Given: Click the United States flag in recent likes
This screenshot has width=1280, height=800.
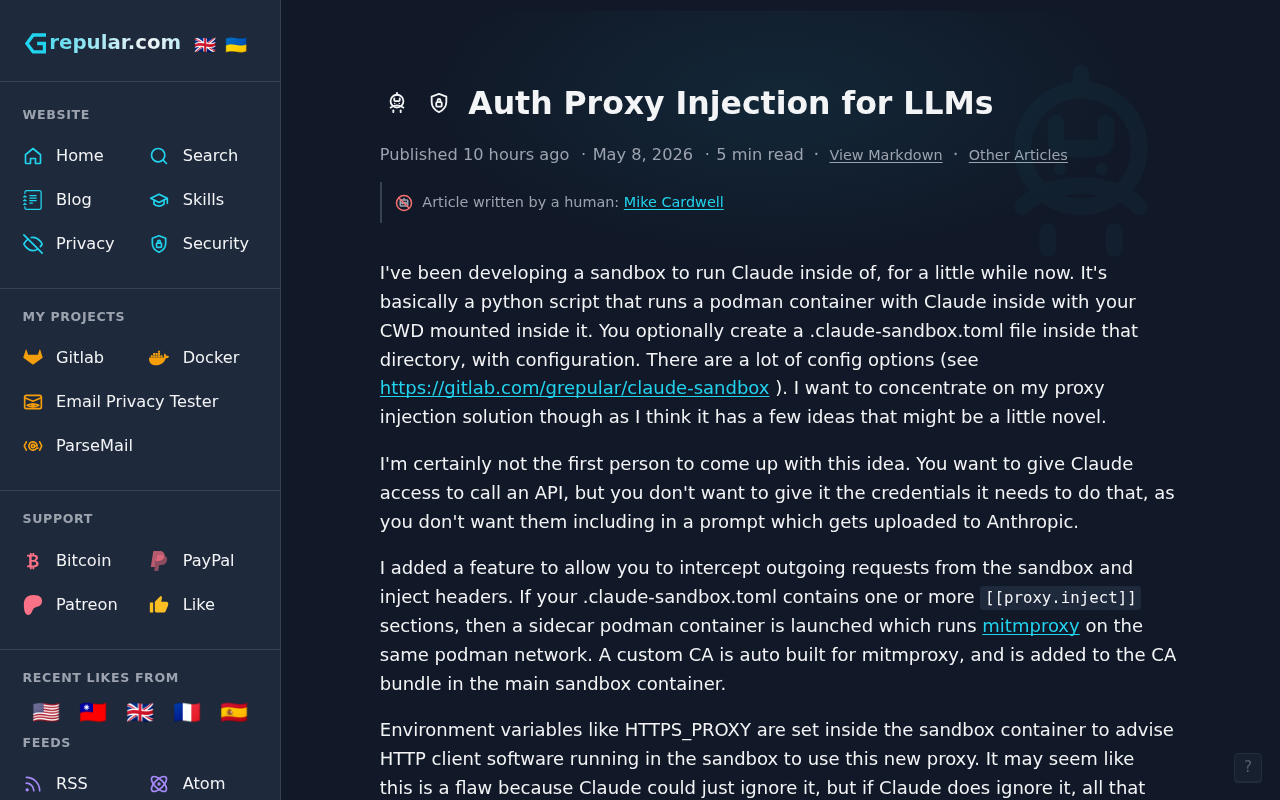Looking at the screenshot, I should tap(46, 713).
